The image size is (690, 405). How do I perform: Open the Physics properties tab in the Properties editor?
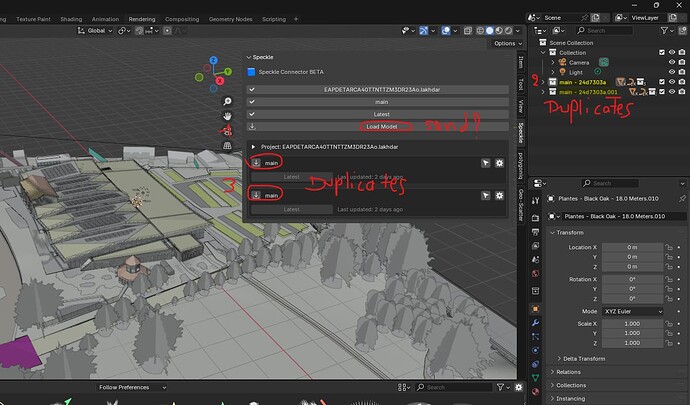tap(536, 350)
